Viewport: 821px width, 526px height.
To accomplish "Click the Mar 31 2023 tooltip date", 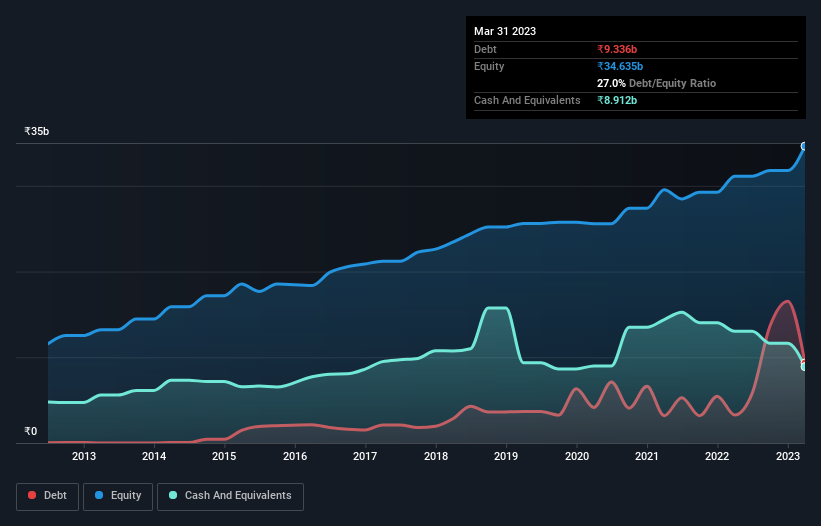I will (x=505, y=31).
